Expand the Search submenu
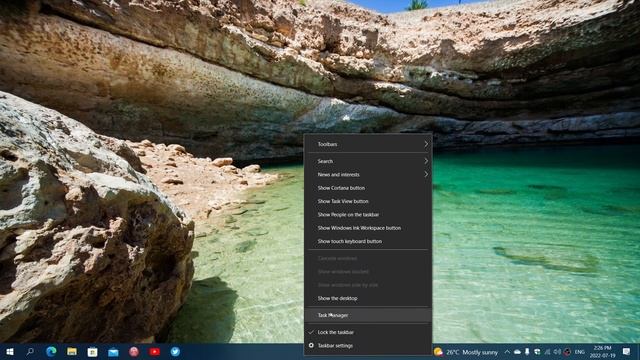Screen dimensions: 640x360 tap(368, 161)
